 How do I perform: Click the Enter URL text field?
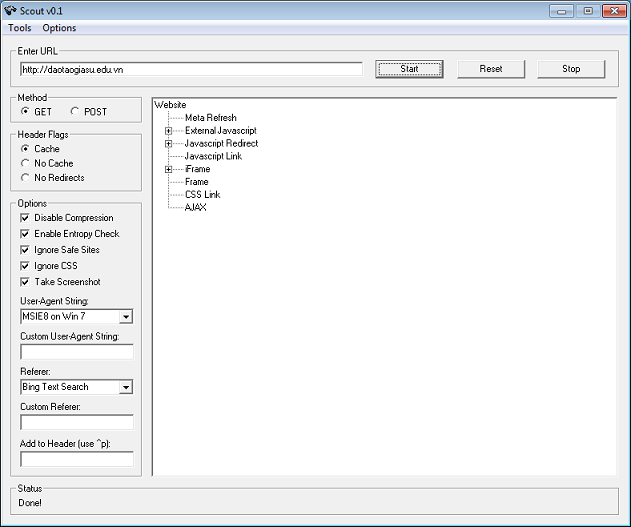click(x=190, y=70)
